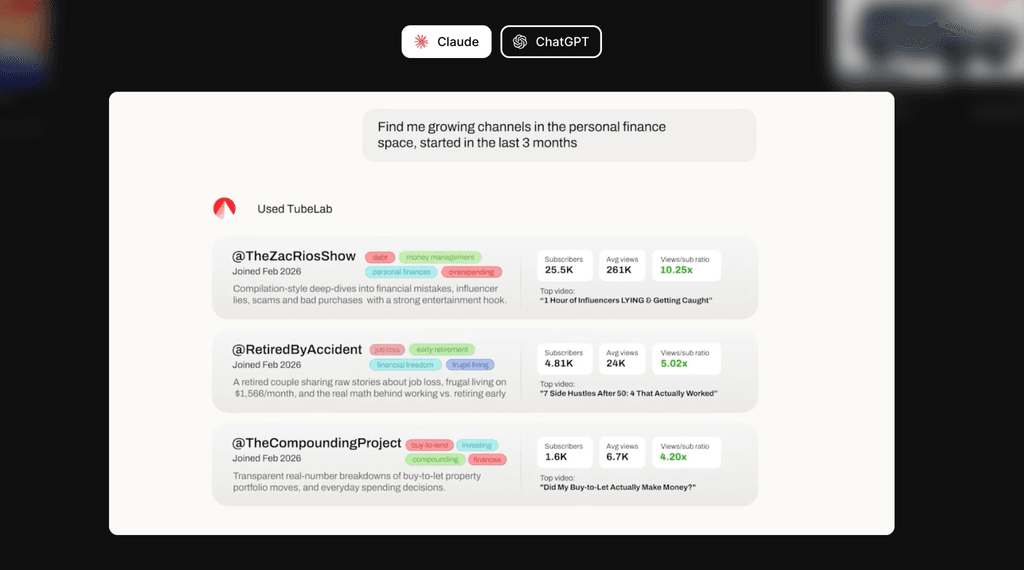
Task: Open the @TheCompoundingProject channel link
Action: (x=317, y=443)
